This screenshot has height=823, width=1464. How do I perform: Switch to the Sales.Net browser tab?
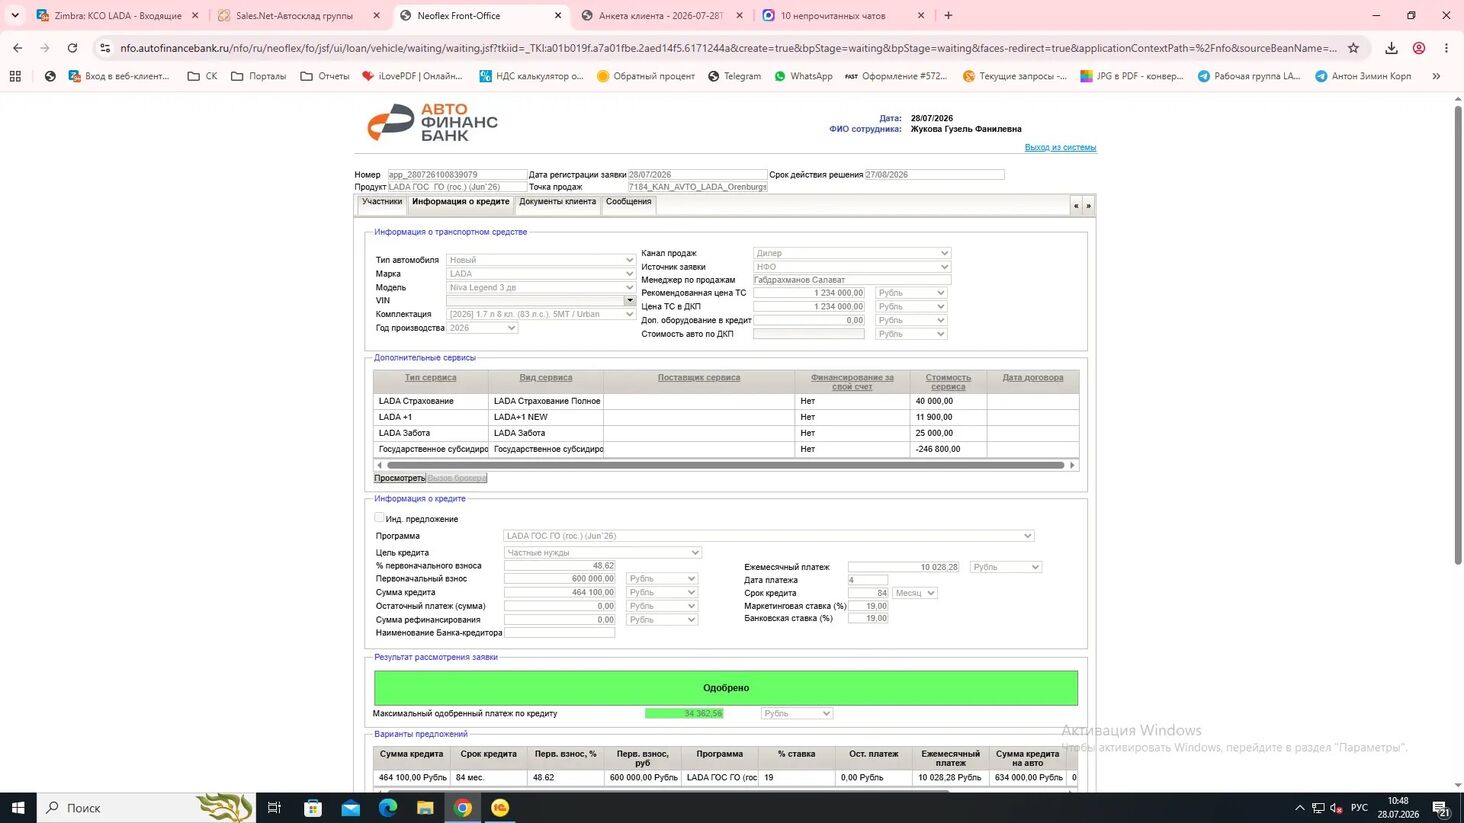click(298, 16)
